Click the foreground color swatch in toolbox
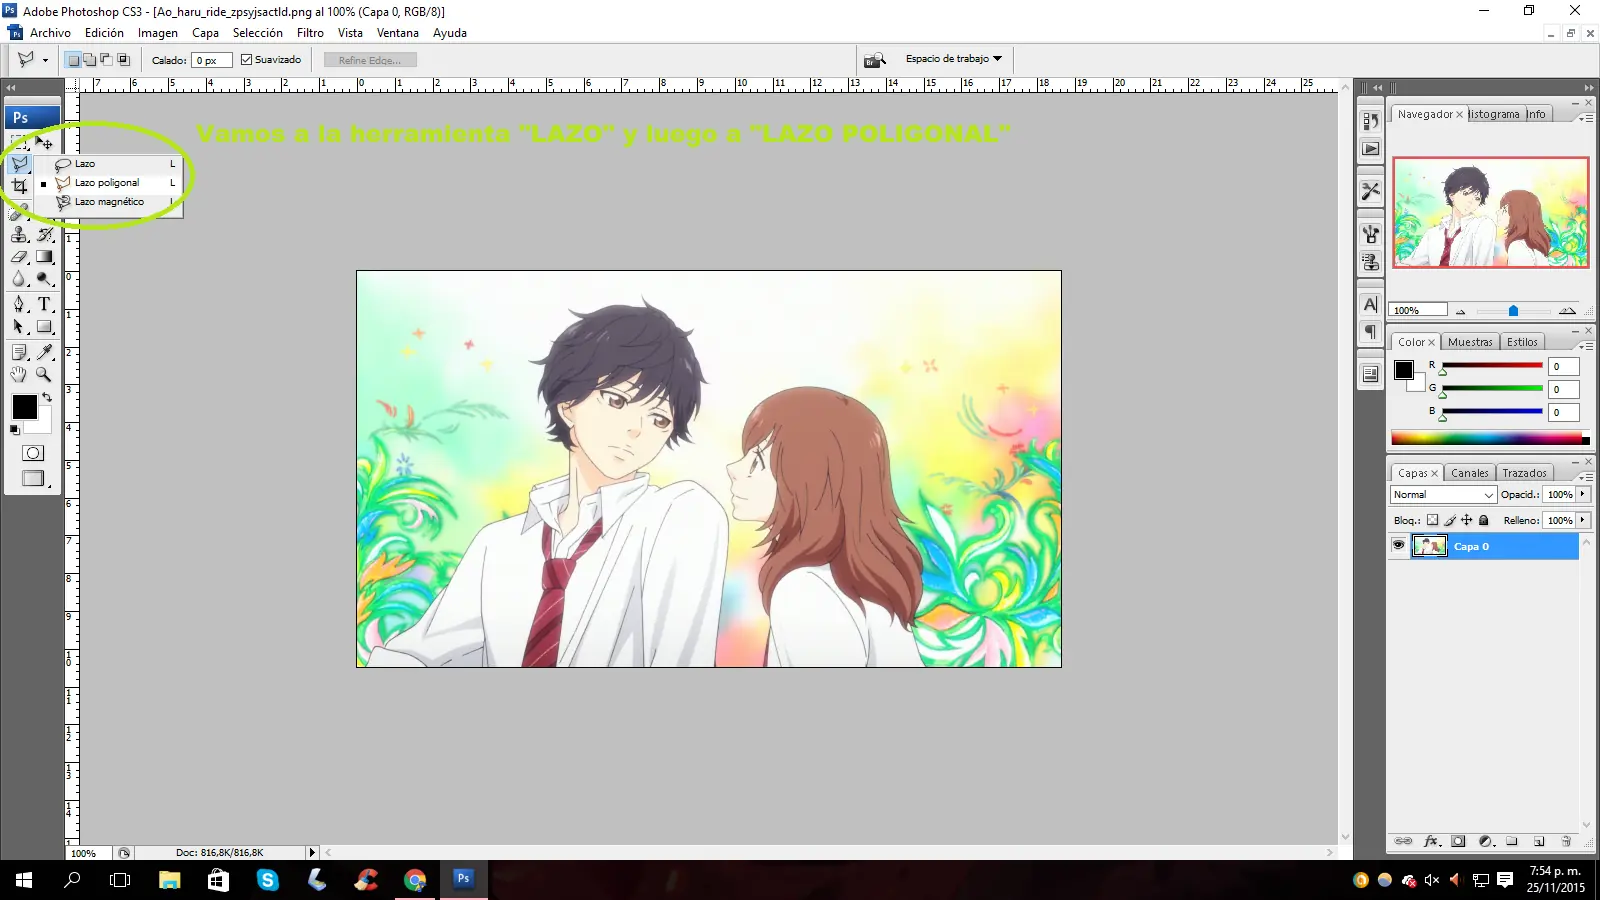 coord(24,407)
